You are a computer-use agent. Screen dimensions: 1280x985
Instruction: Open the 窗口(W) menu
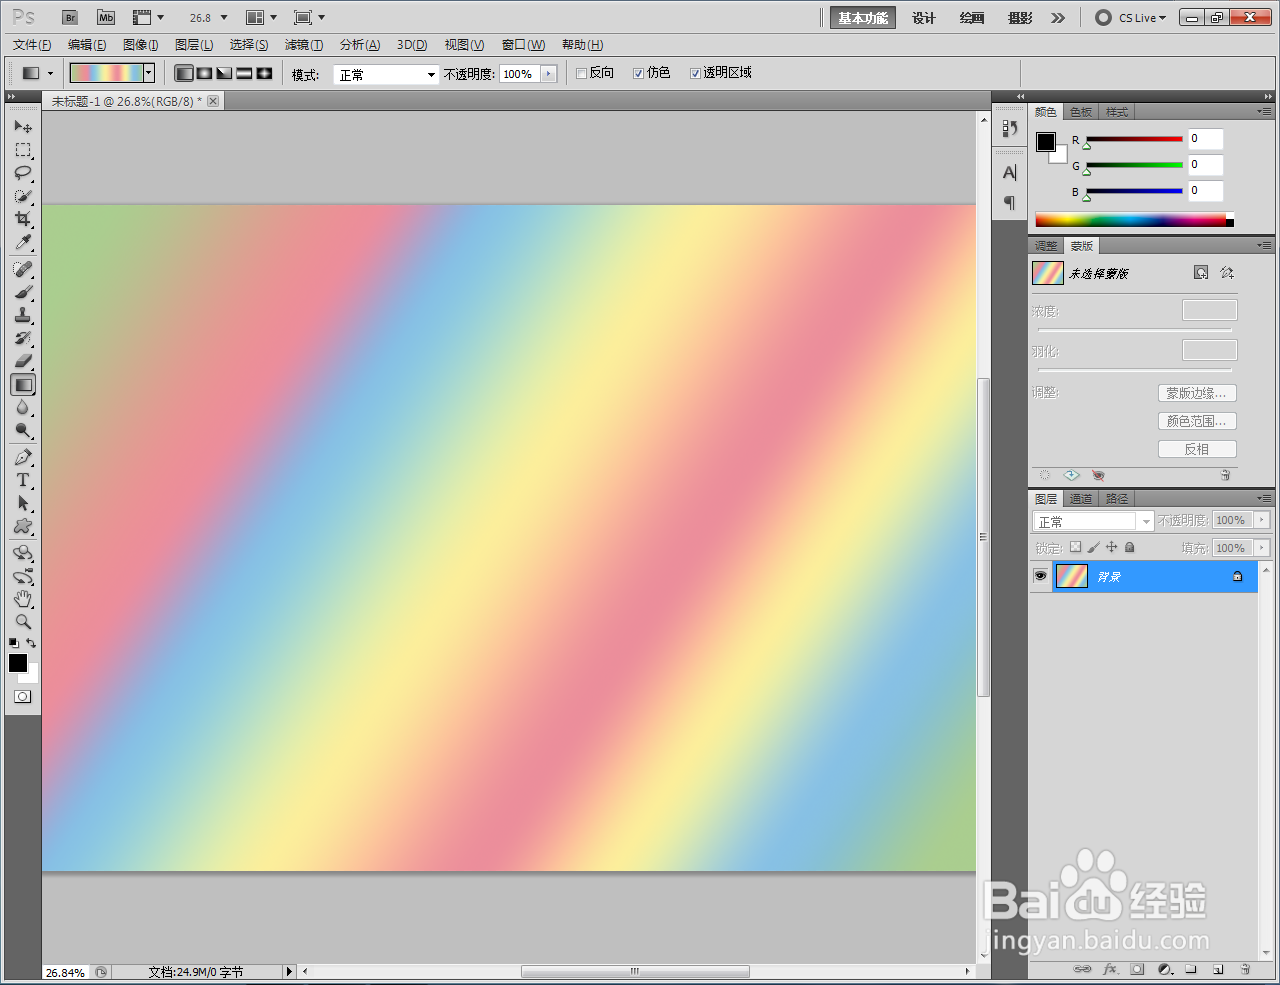pos(523,45)
